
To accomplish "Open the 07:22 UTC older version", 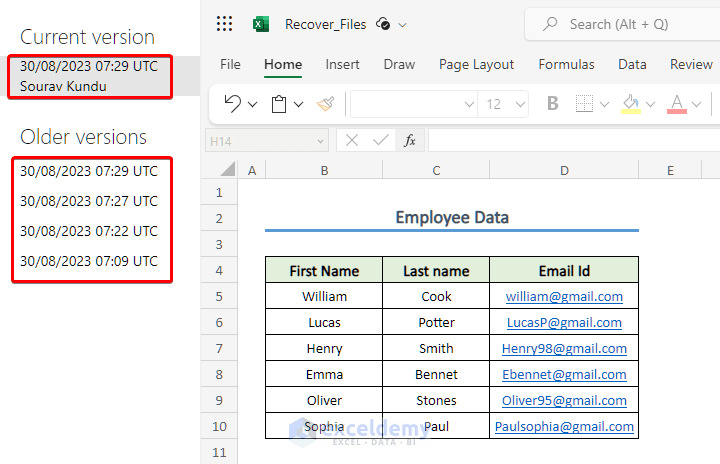I will (x=89, y=231).
